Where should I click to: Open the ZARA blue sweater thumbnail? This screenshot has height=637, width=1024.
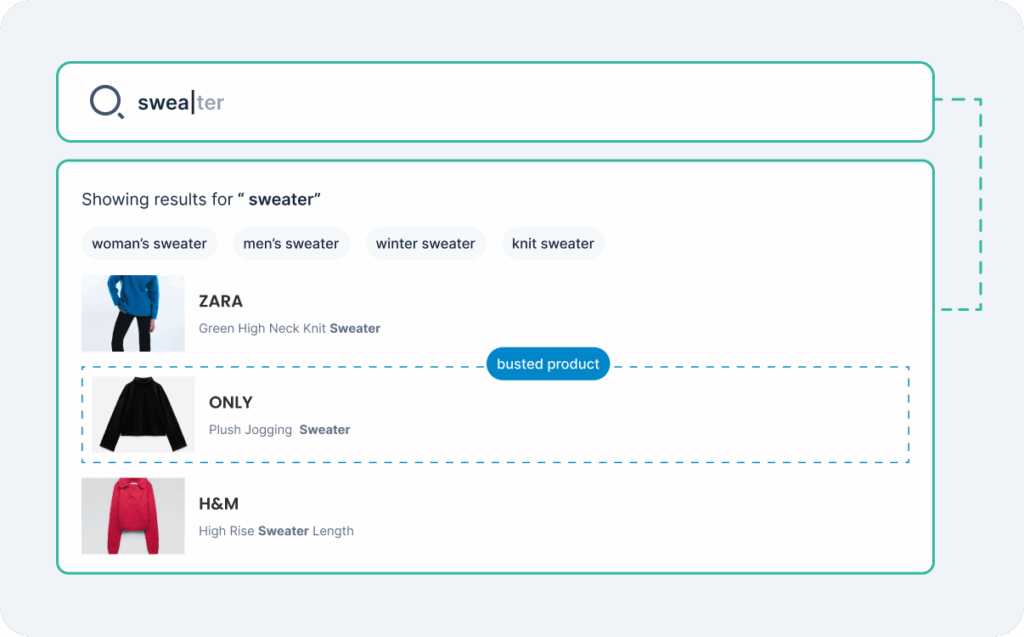(133, 313)
